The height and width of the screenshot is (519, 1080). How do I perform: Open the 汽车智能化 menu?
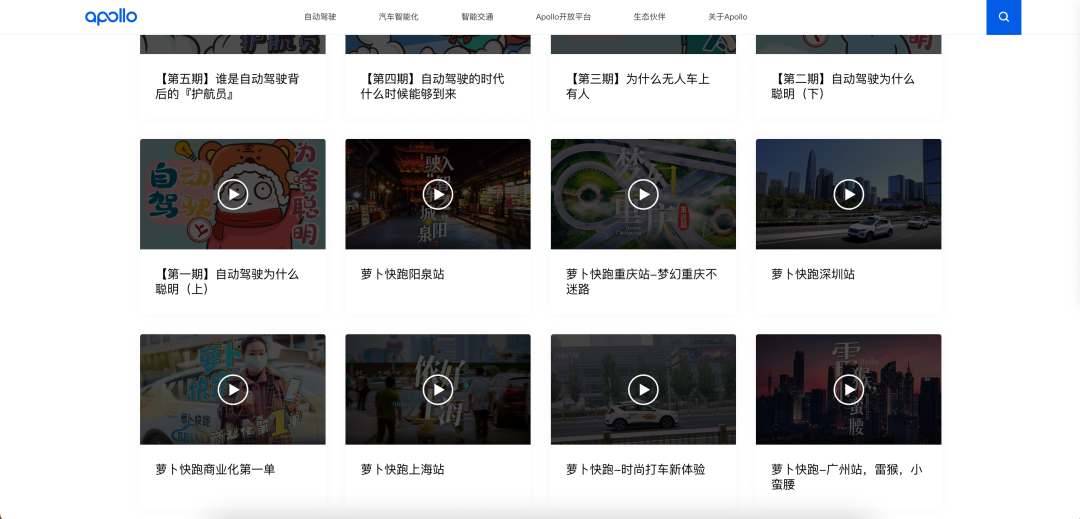tap(398, 17)
